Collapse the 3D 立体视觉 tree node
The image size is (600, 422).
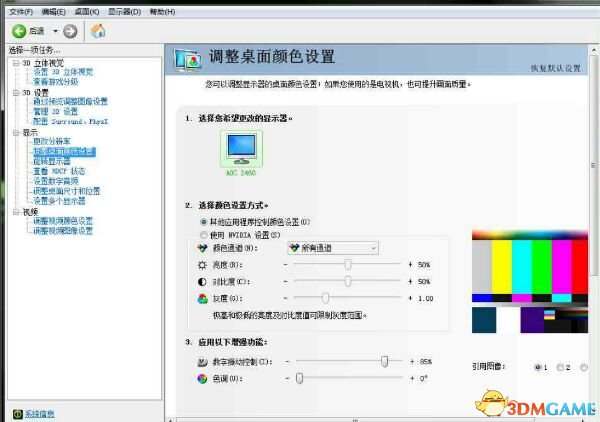[x=16, y=63]
